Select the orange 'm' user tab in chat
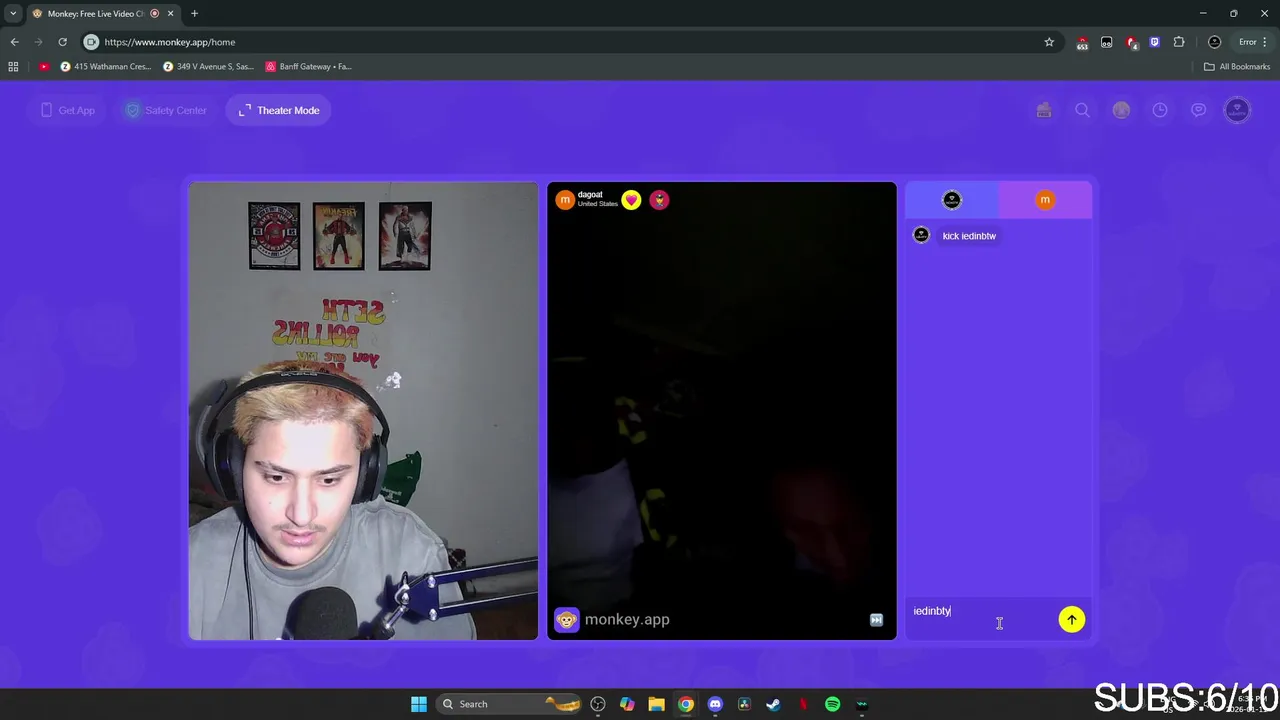The image size is (1280, 720). (x=1045, y=200)
